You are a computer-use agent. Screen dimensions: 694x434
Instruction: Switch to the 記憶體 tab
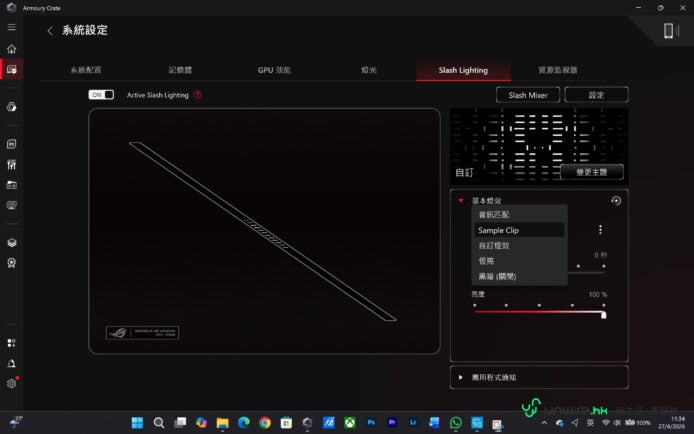pyautogui.click(x=180, y=70)
